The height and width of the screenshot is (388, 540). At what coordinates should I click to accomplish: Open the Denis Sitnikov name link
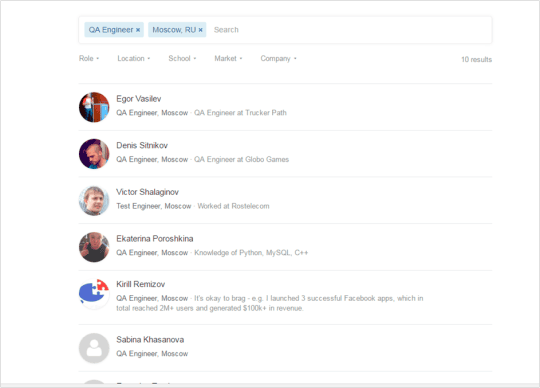click(x=142, y=145)
